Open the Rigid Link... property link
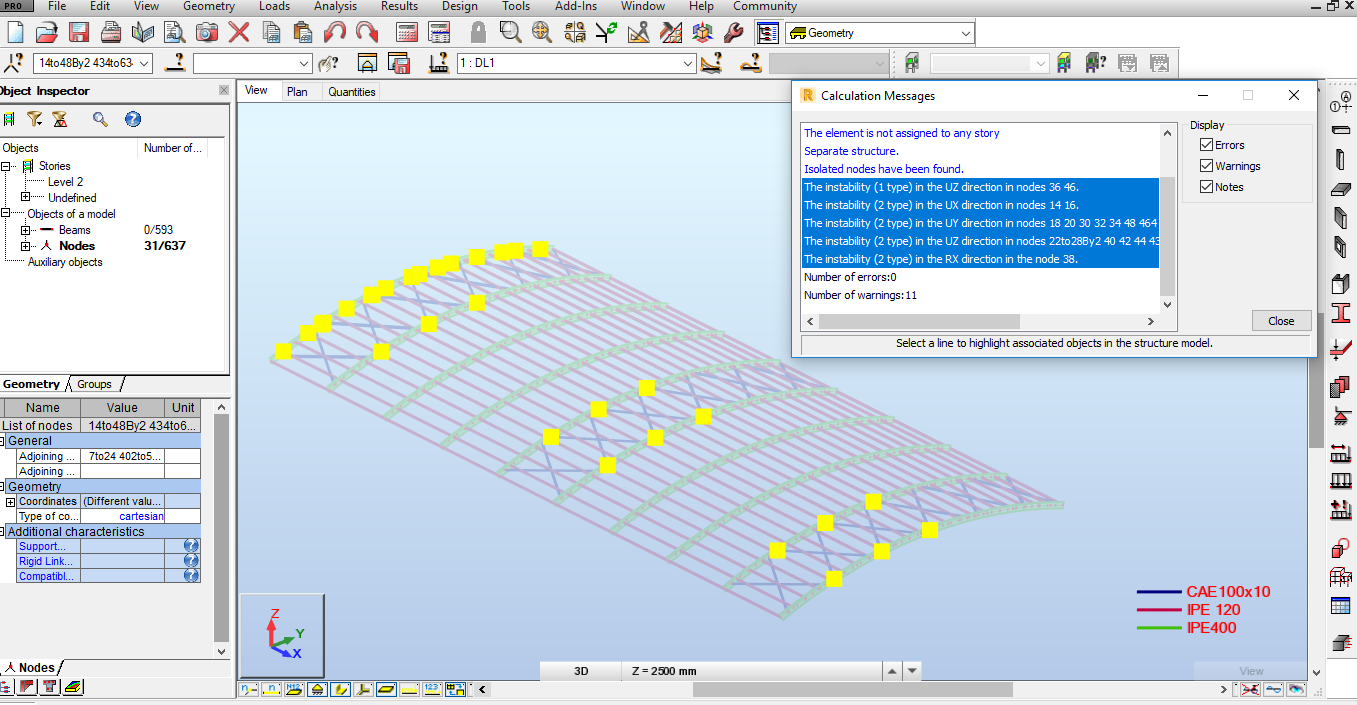Viewport: 1357px width, 705px height. [x=45, y=561]
